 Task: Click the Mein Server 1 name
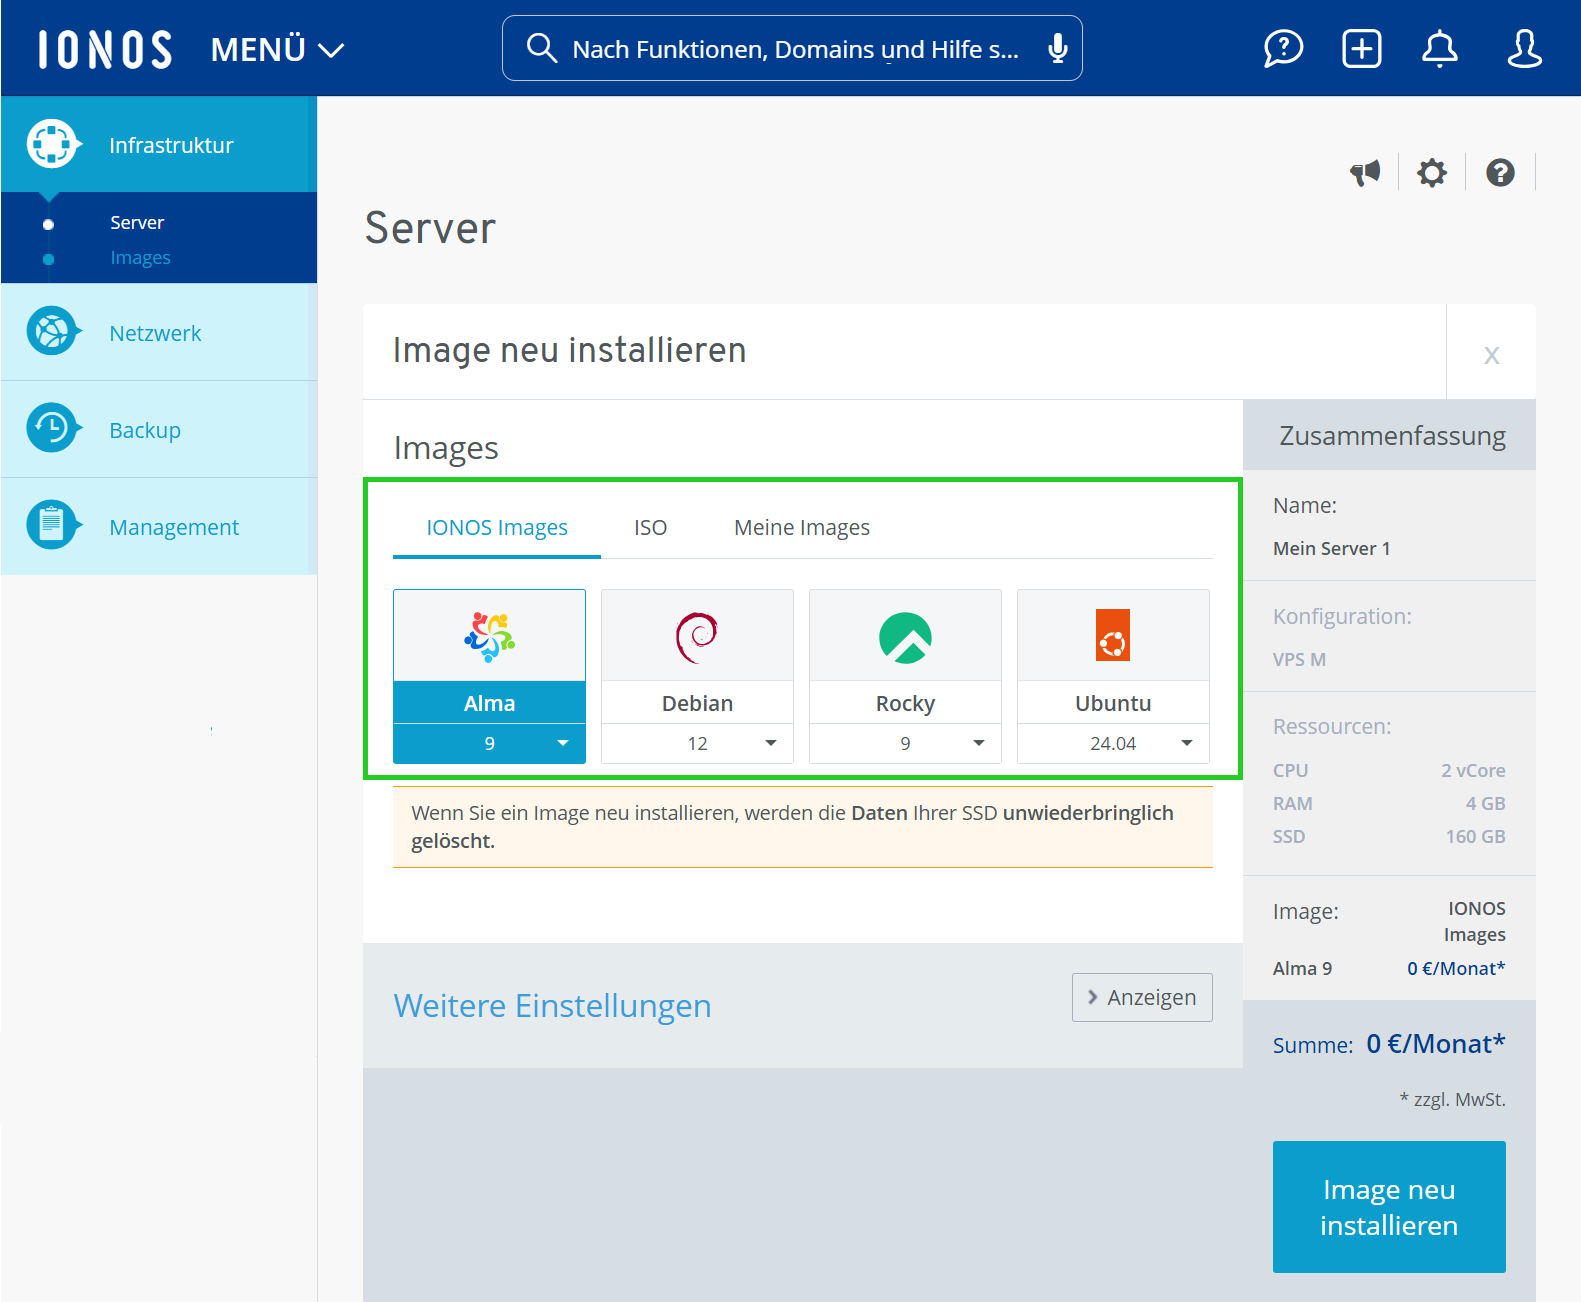(1331, 548)
